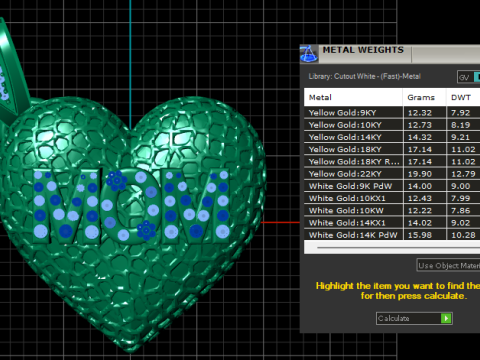Viewport: 480px width, 360px height.
Task: Click the 12.32 grams value
Action: tap(420, 113)
